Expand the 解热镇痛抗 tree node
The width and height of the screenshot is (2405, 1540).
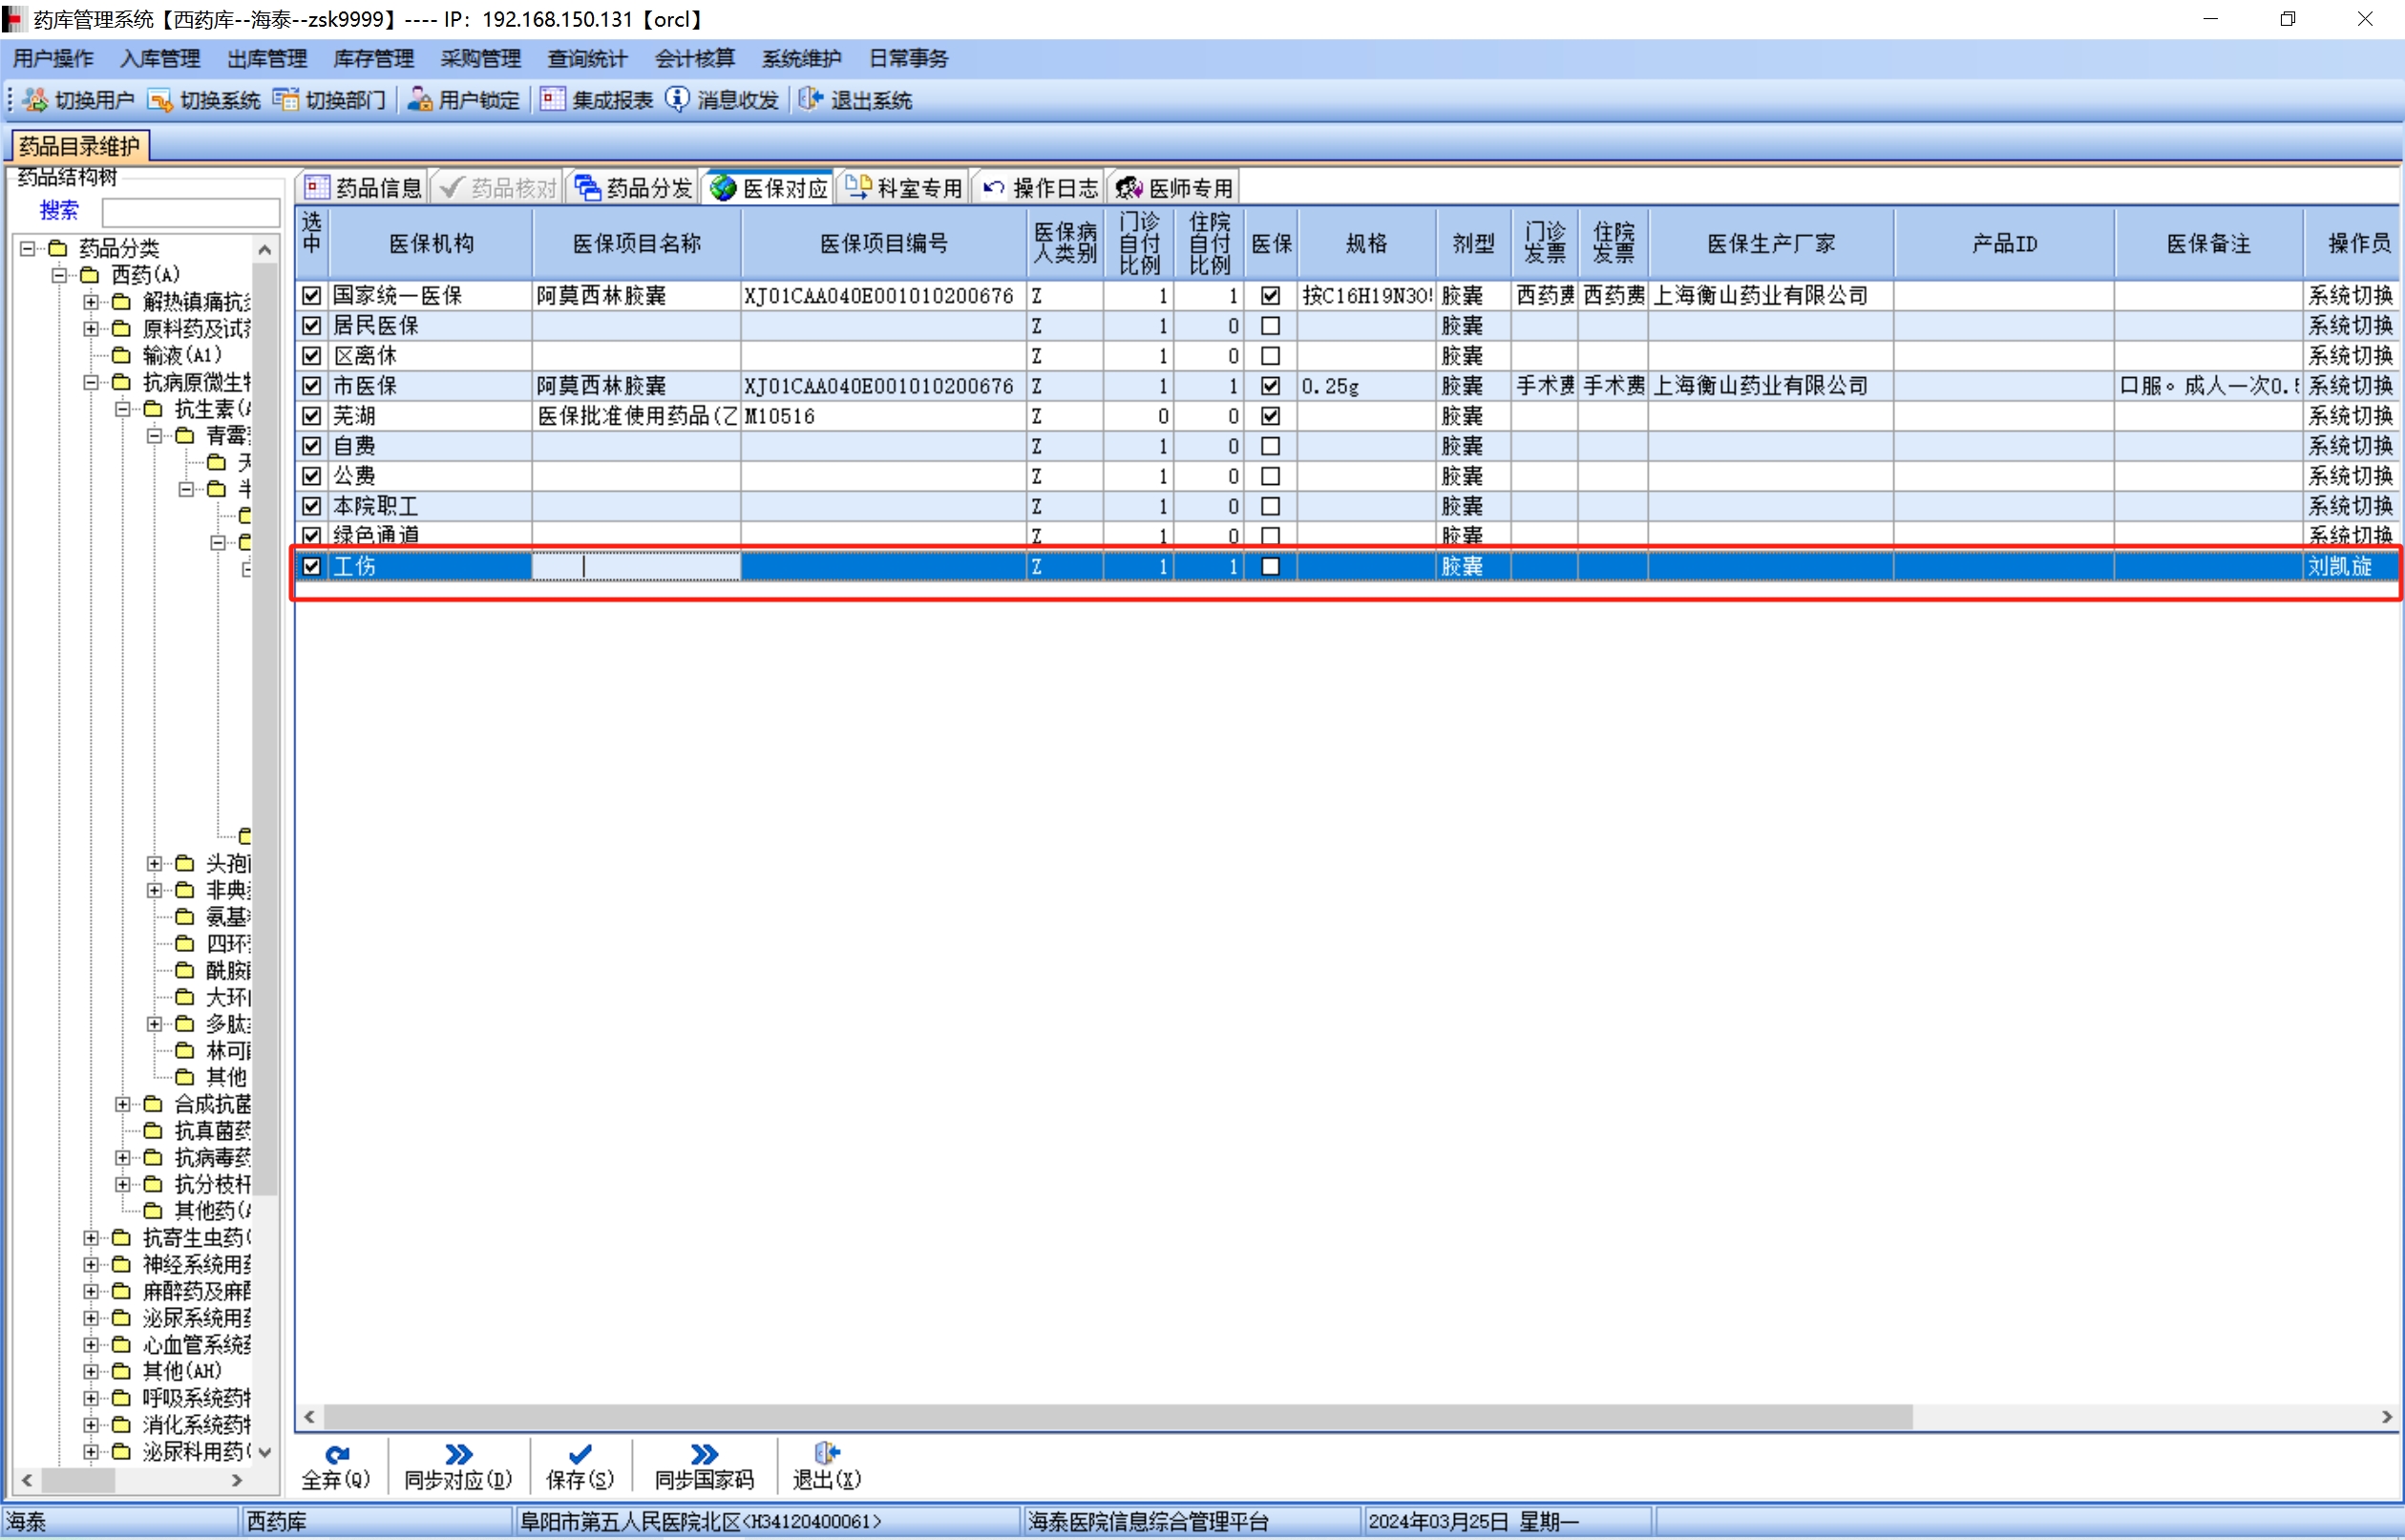pyautogui.click(x=91, y=302)
